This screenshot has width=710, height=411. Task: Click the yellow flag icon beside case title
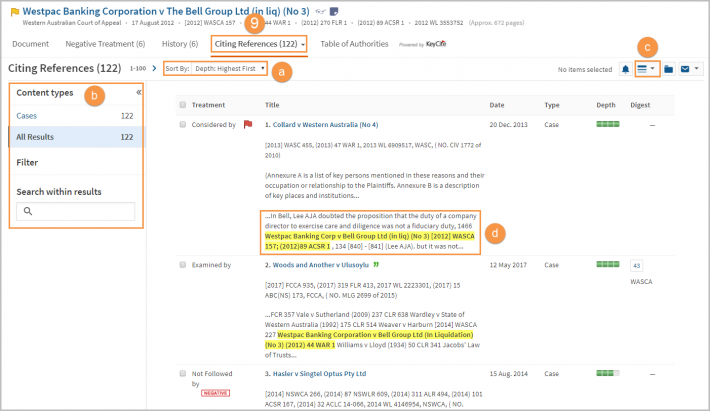15,12
